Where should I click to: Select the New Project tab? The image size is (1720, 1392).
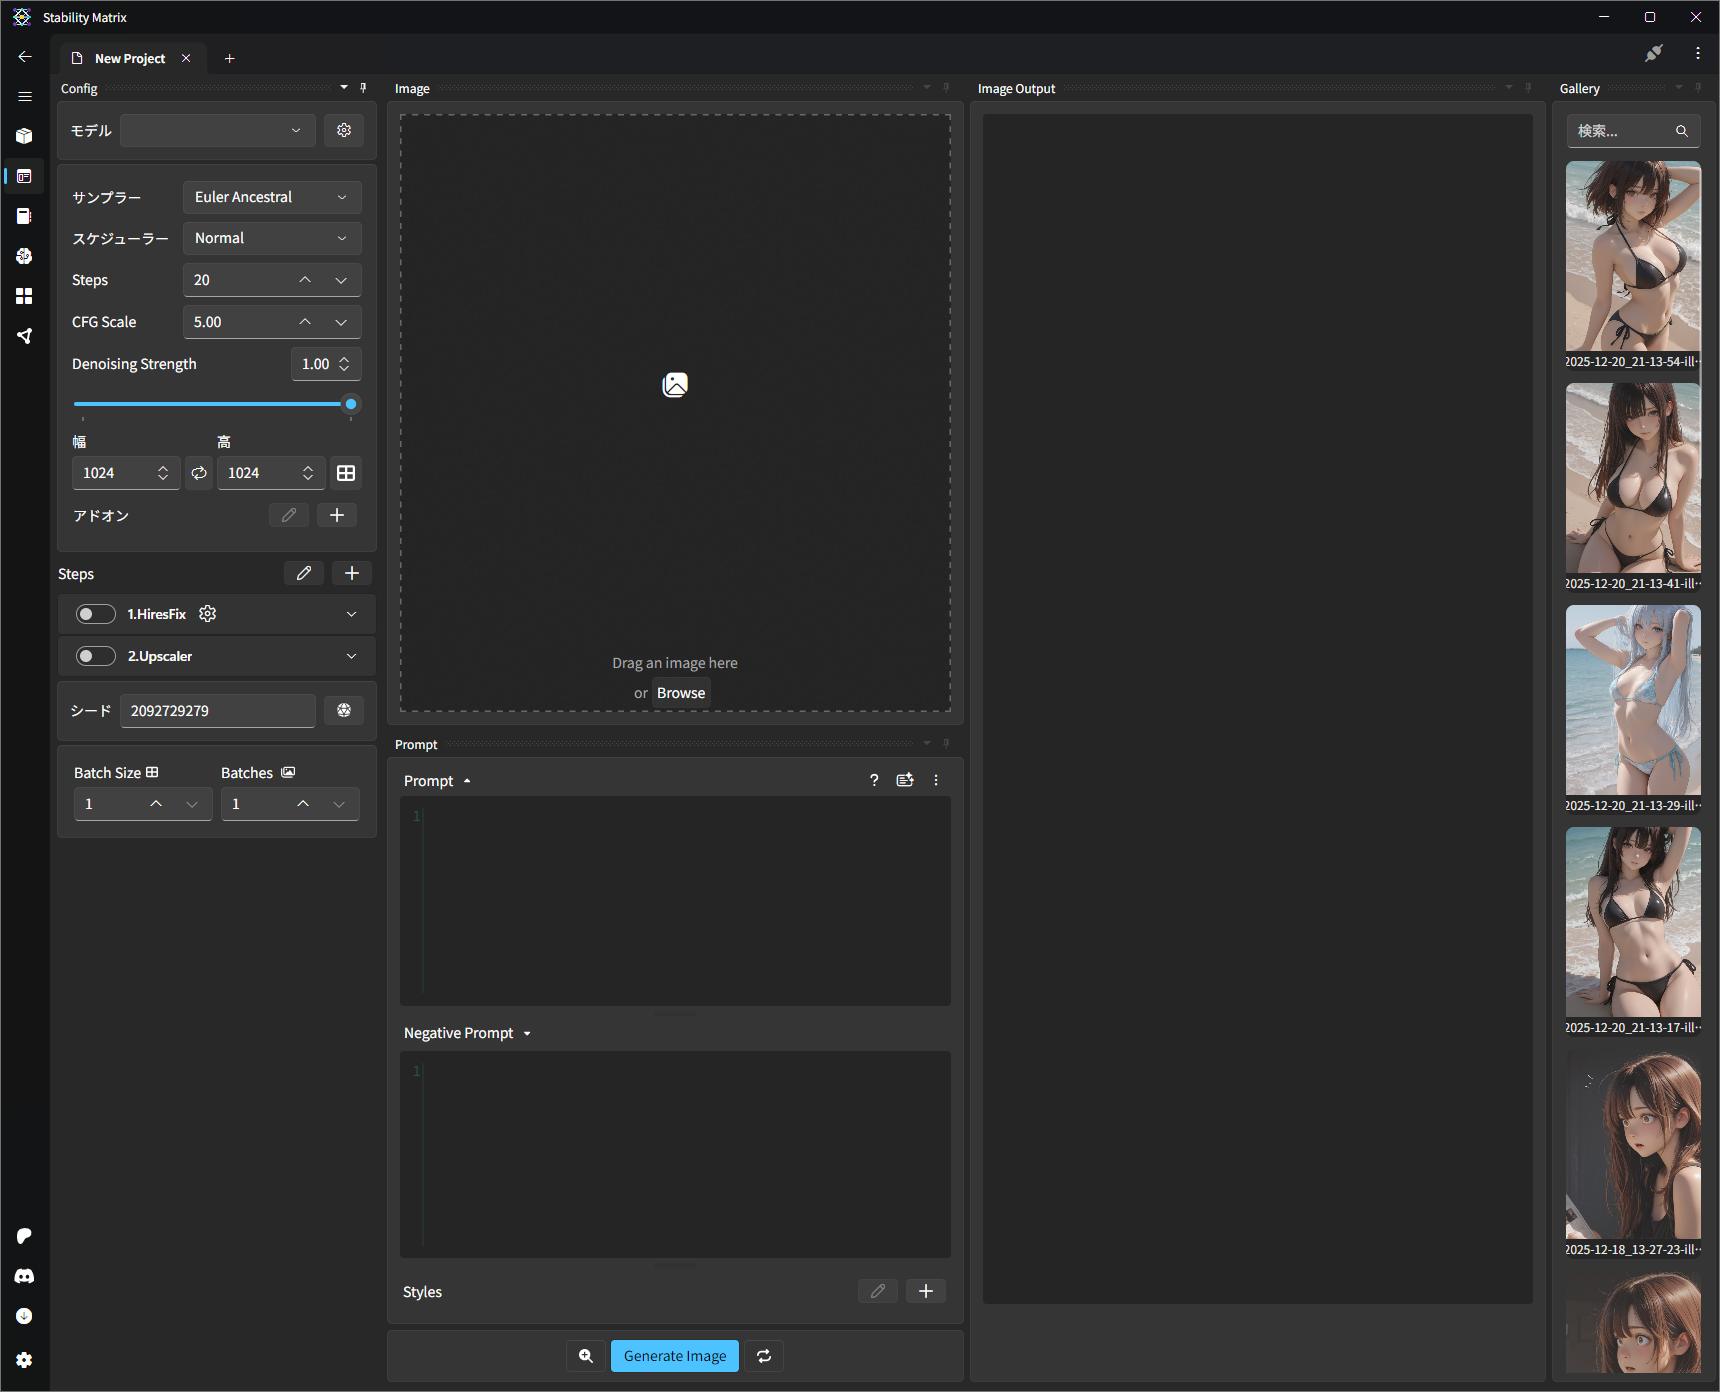[130, 58]
